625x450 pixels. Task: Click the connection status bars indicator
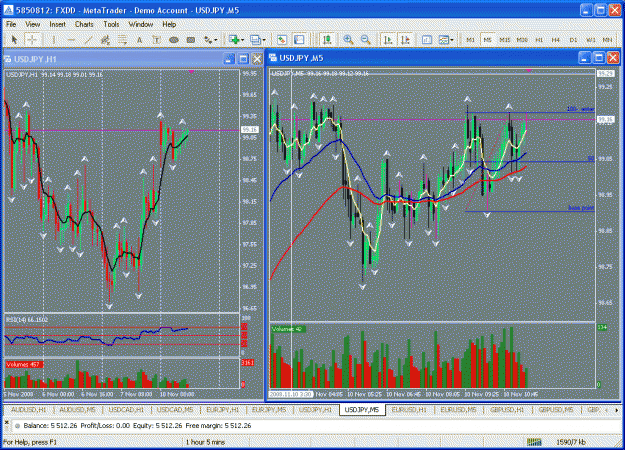click(535, 442)
